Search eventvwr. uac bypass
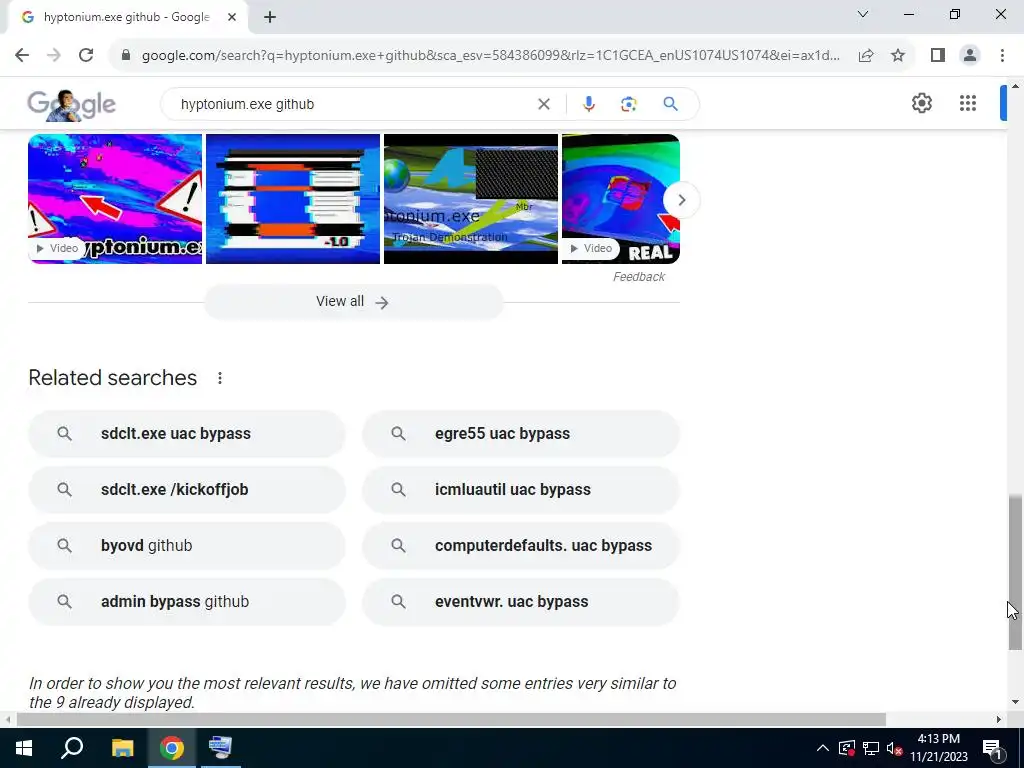The width and height of the screenshot is (1024, 768). 521,602
